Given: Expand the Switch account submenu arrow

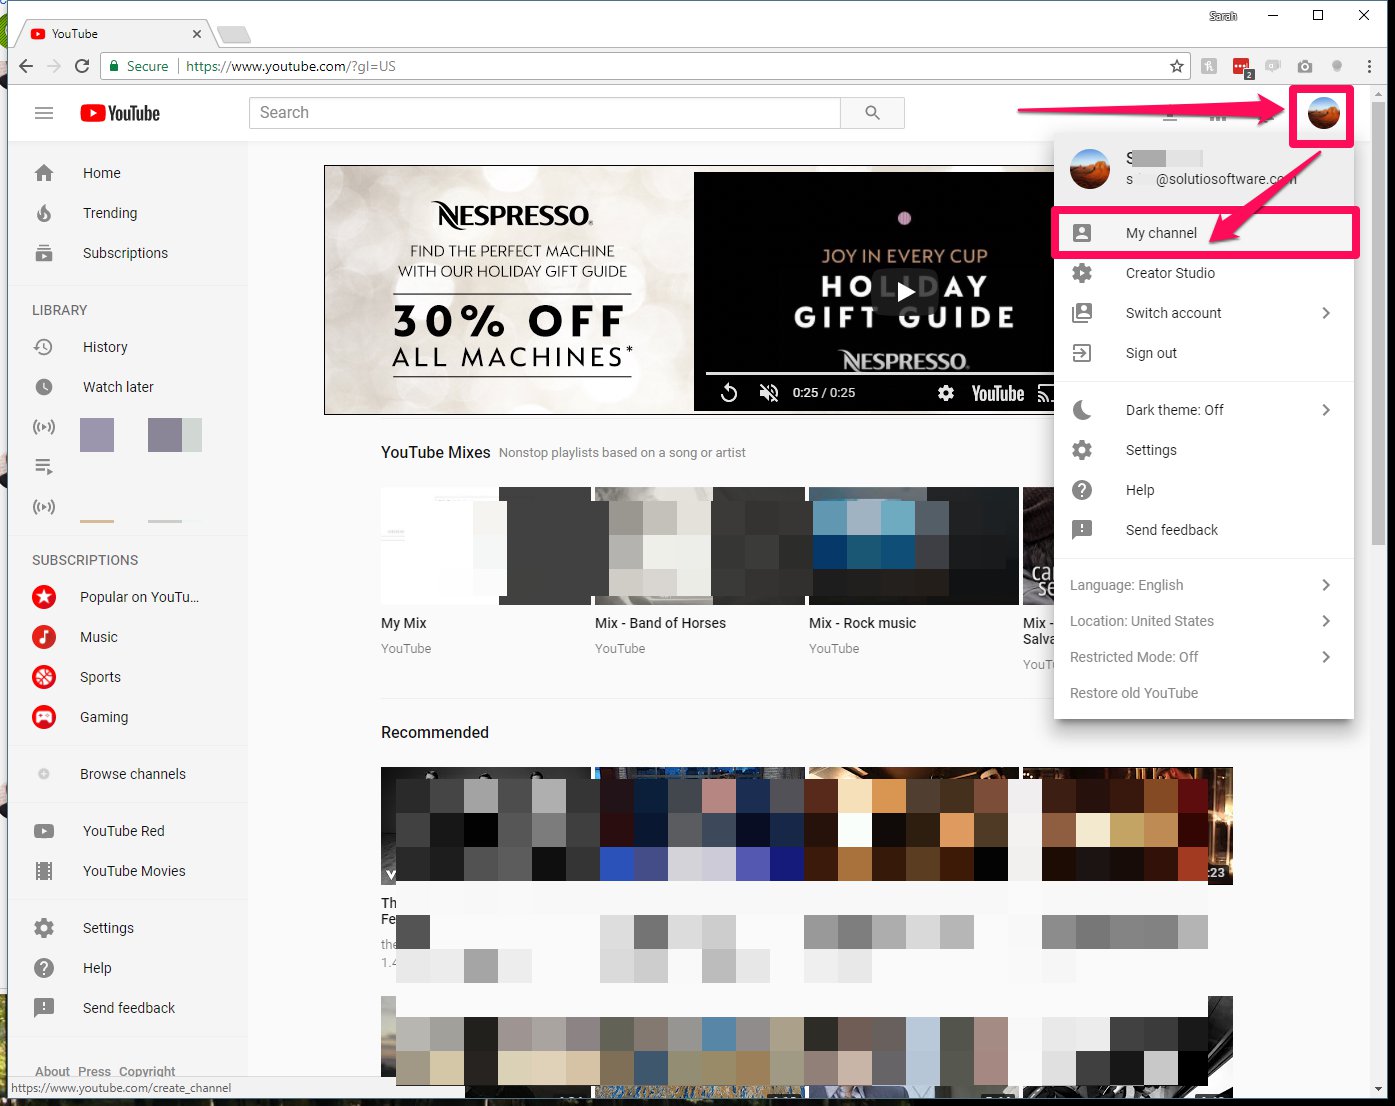Looking at the screenshot, I should (1326, 313).
